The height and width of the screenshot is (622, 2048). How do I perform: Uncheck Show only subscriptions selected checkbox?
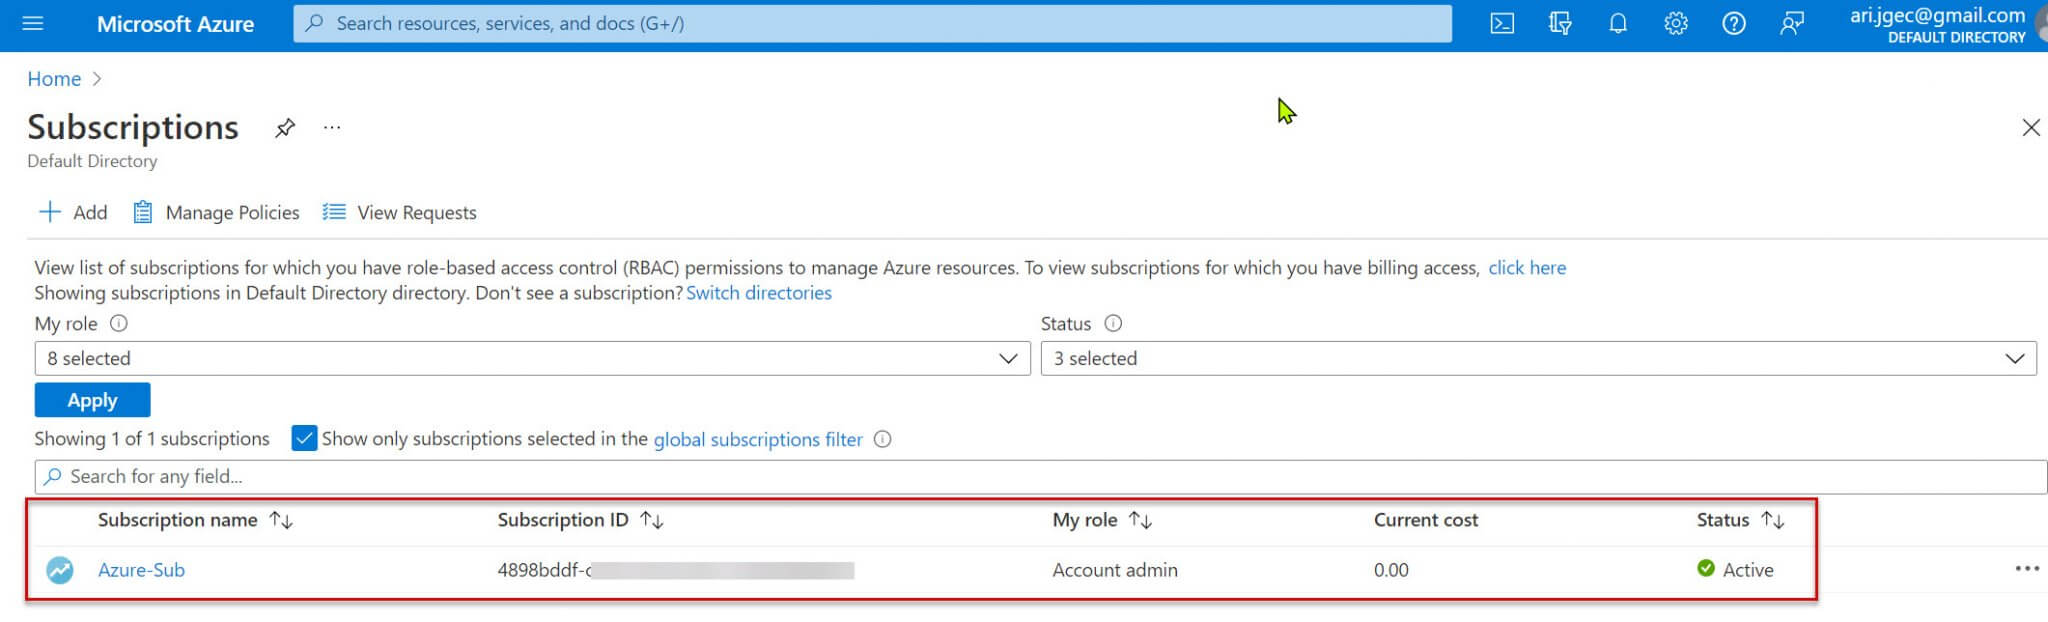click(304, 438)
